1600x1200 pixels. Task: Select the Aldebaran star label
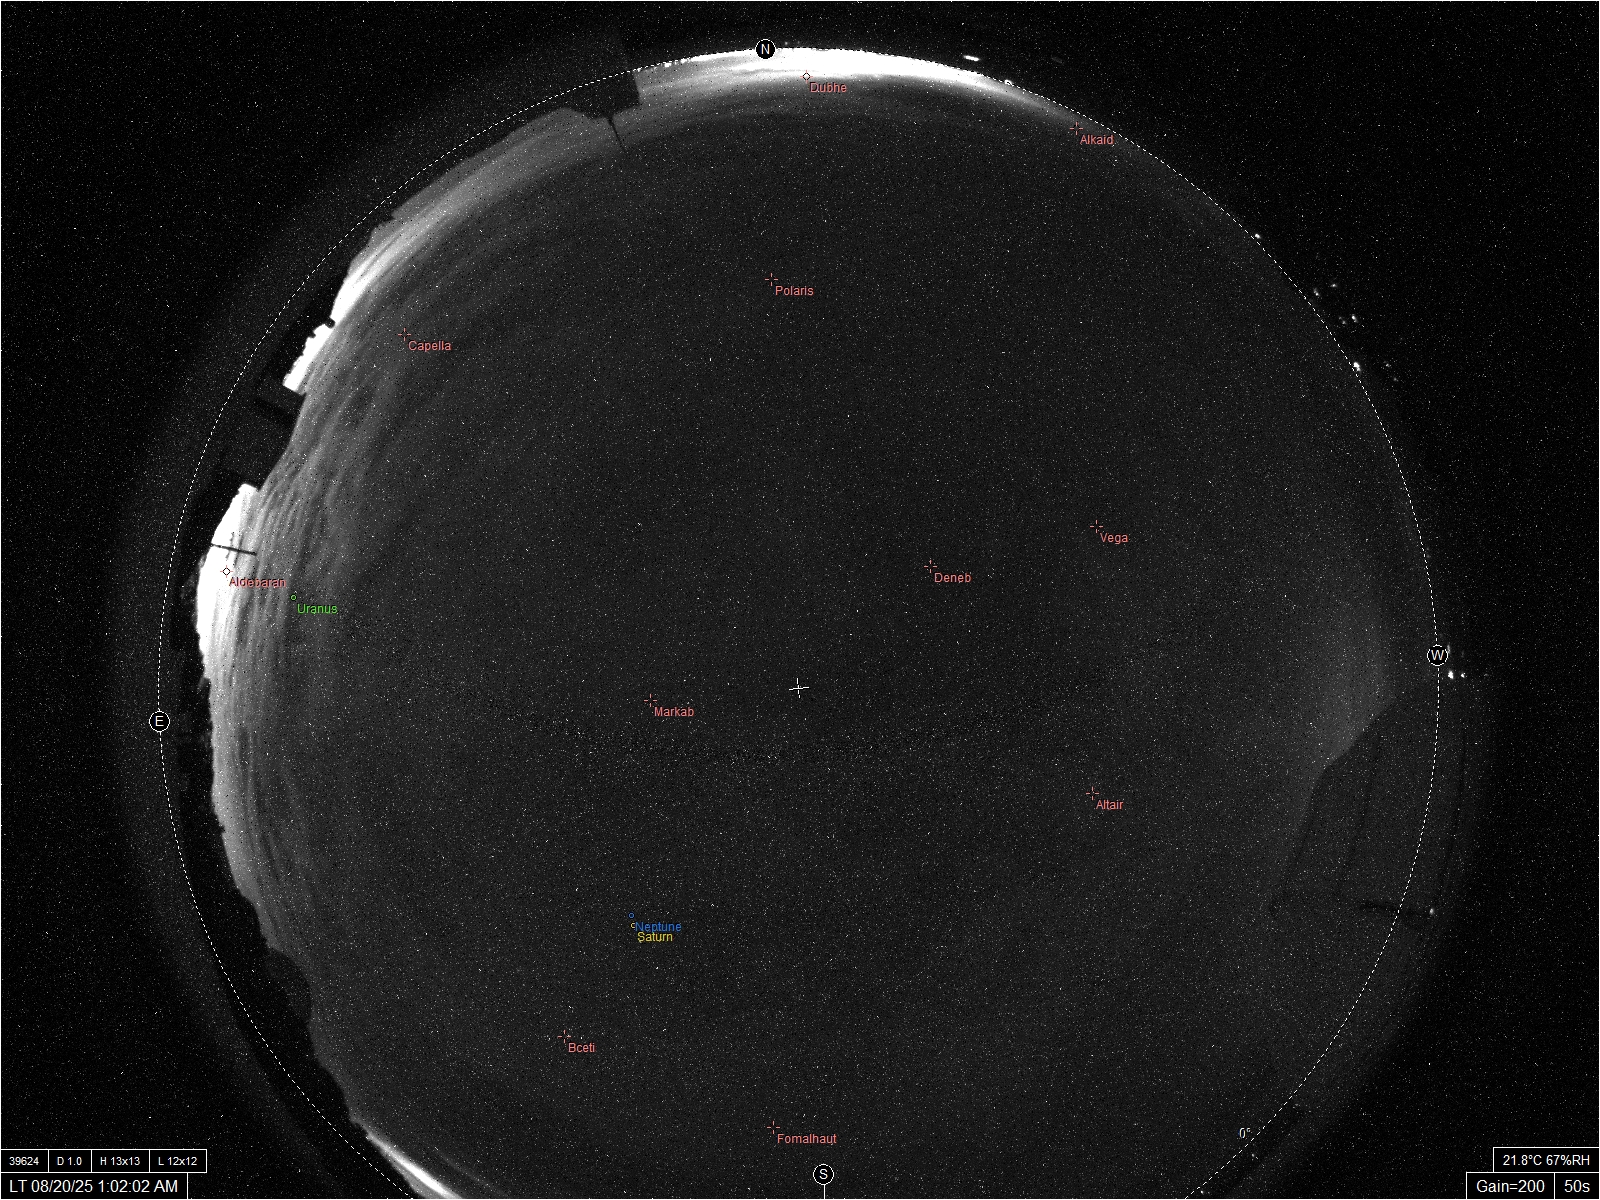tap(257, 582)
